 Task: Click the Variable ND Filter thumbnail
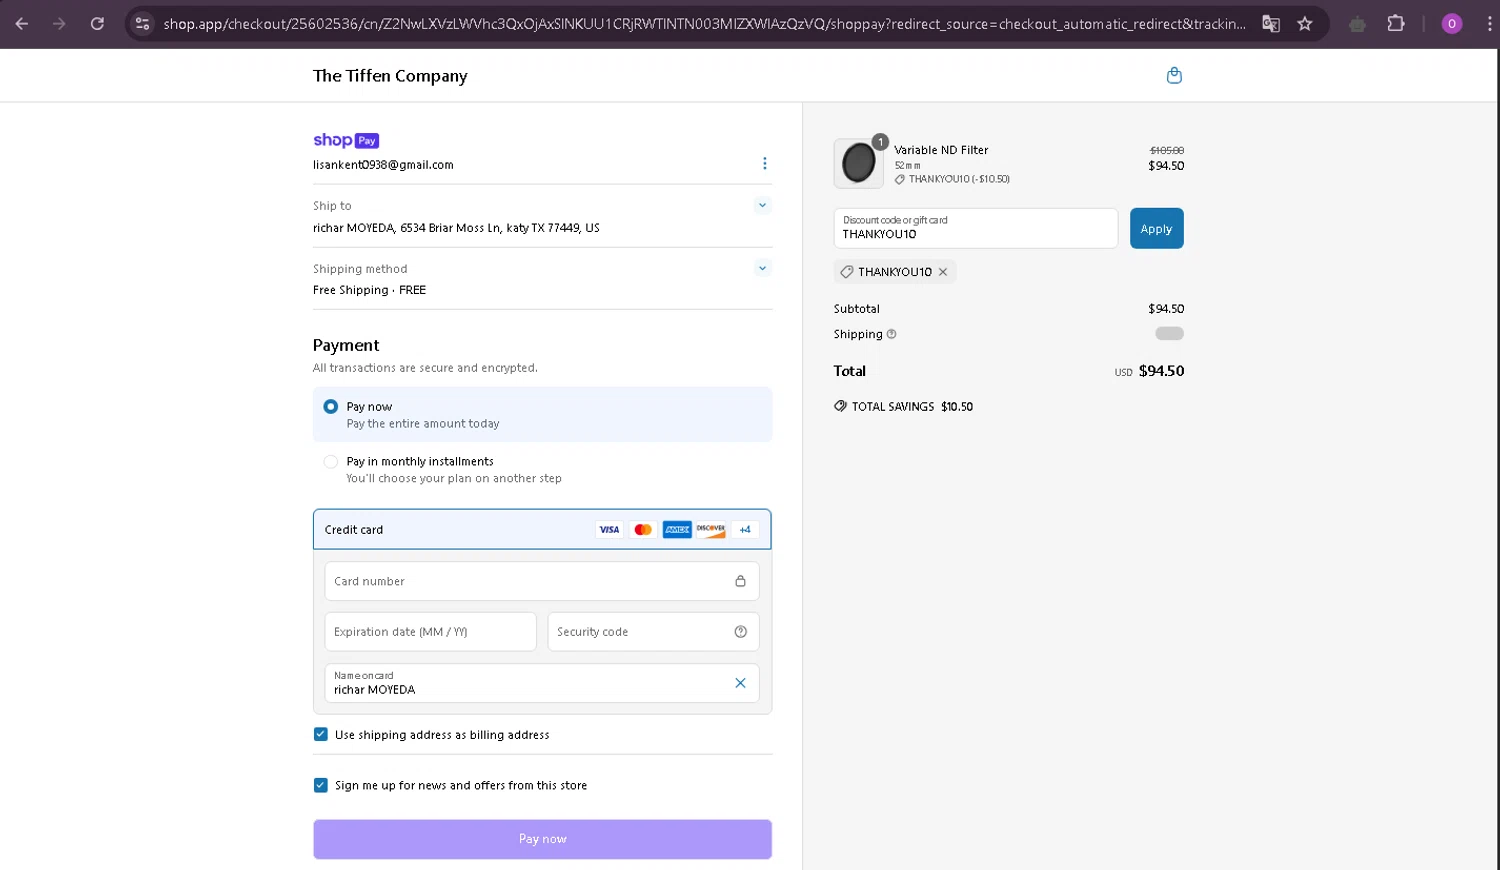(858, 163)
